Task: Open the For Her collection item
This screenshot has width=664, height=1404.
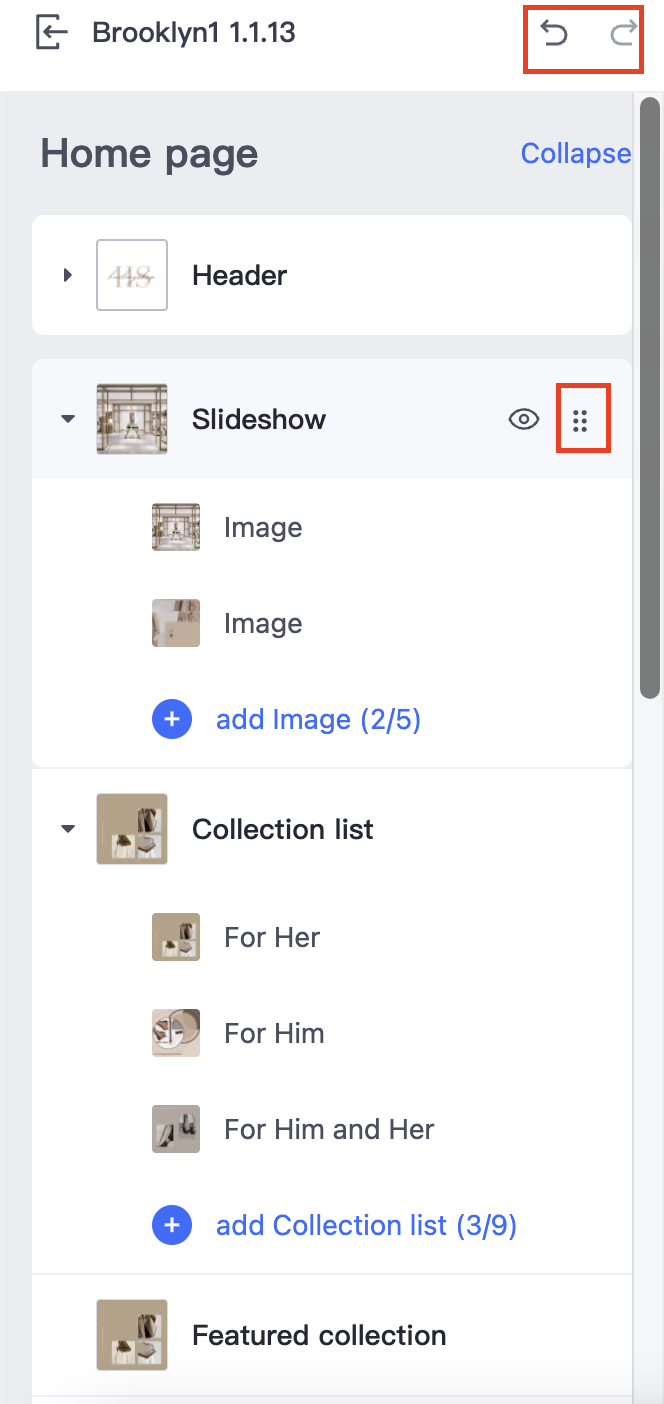Action: (272, 938)
